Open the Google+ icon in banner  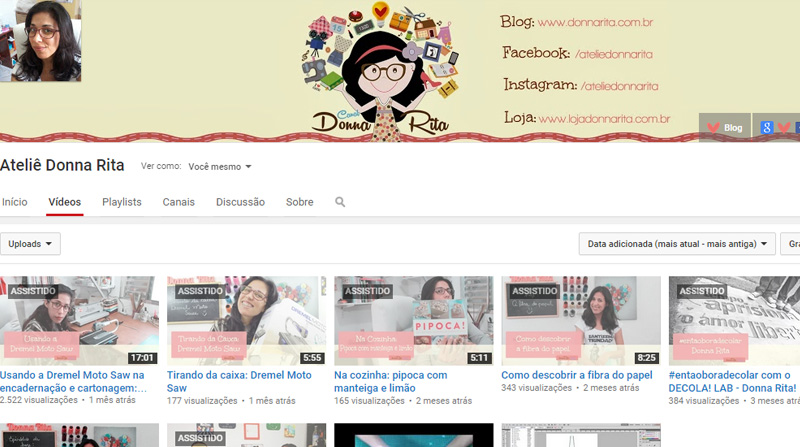coord(766,128)
